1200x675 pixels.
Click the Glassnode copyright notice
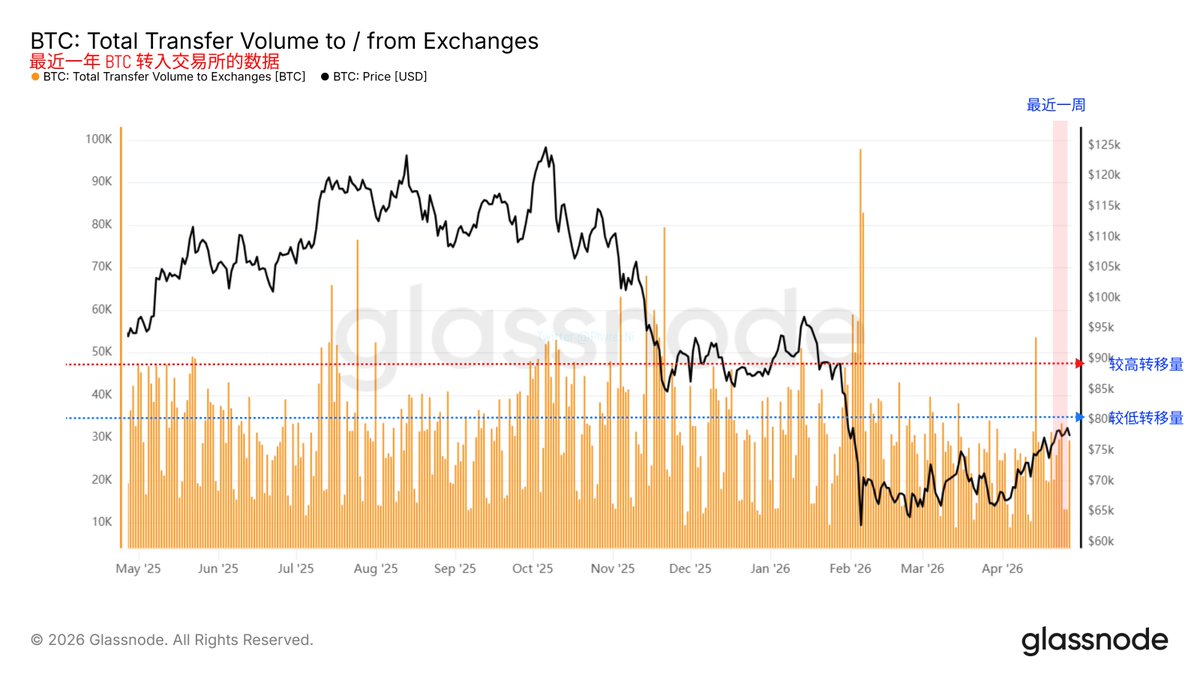pyautogui.click(x=171, y=640)
